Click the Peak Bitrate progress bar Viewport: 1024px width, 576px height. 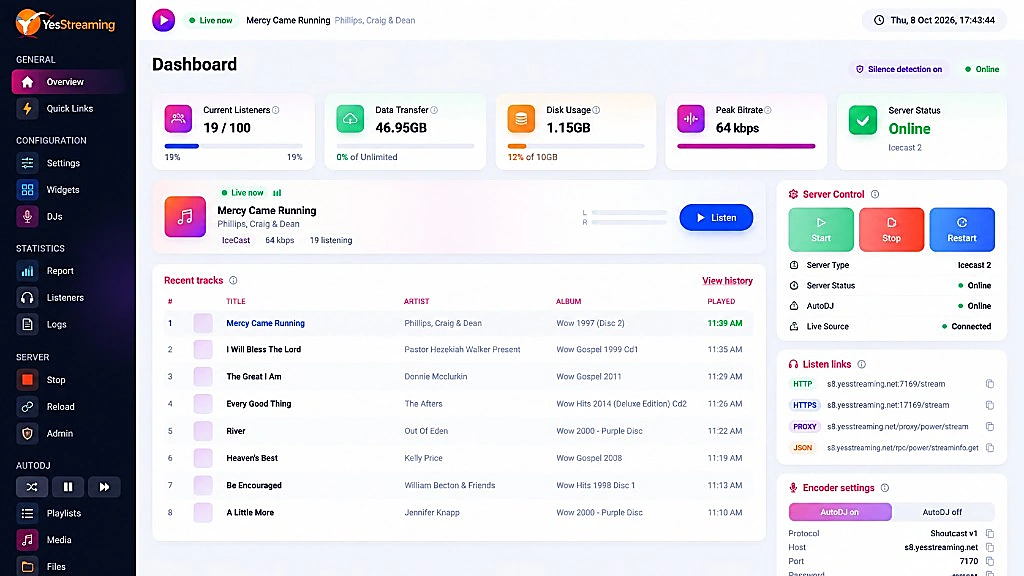746,146
